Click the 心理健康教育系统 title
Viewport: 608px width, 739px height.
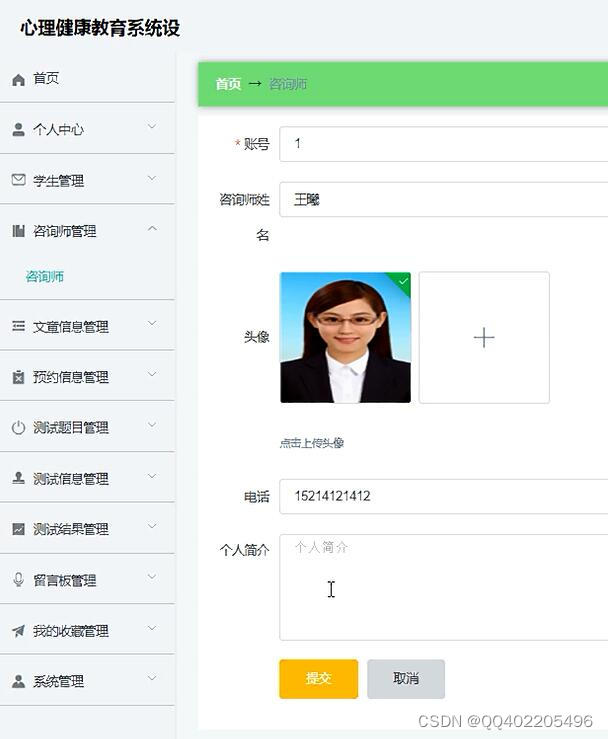point(100,28)
